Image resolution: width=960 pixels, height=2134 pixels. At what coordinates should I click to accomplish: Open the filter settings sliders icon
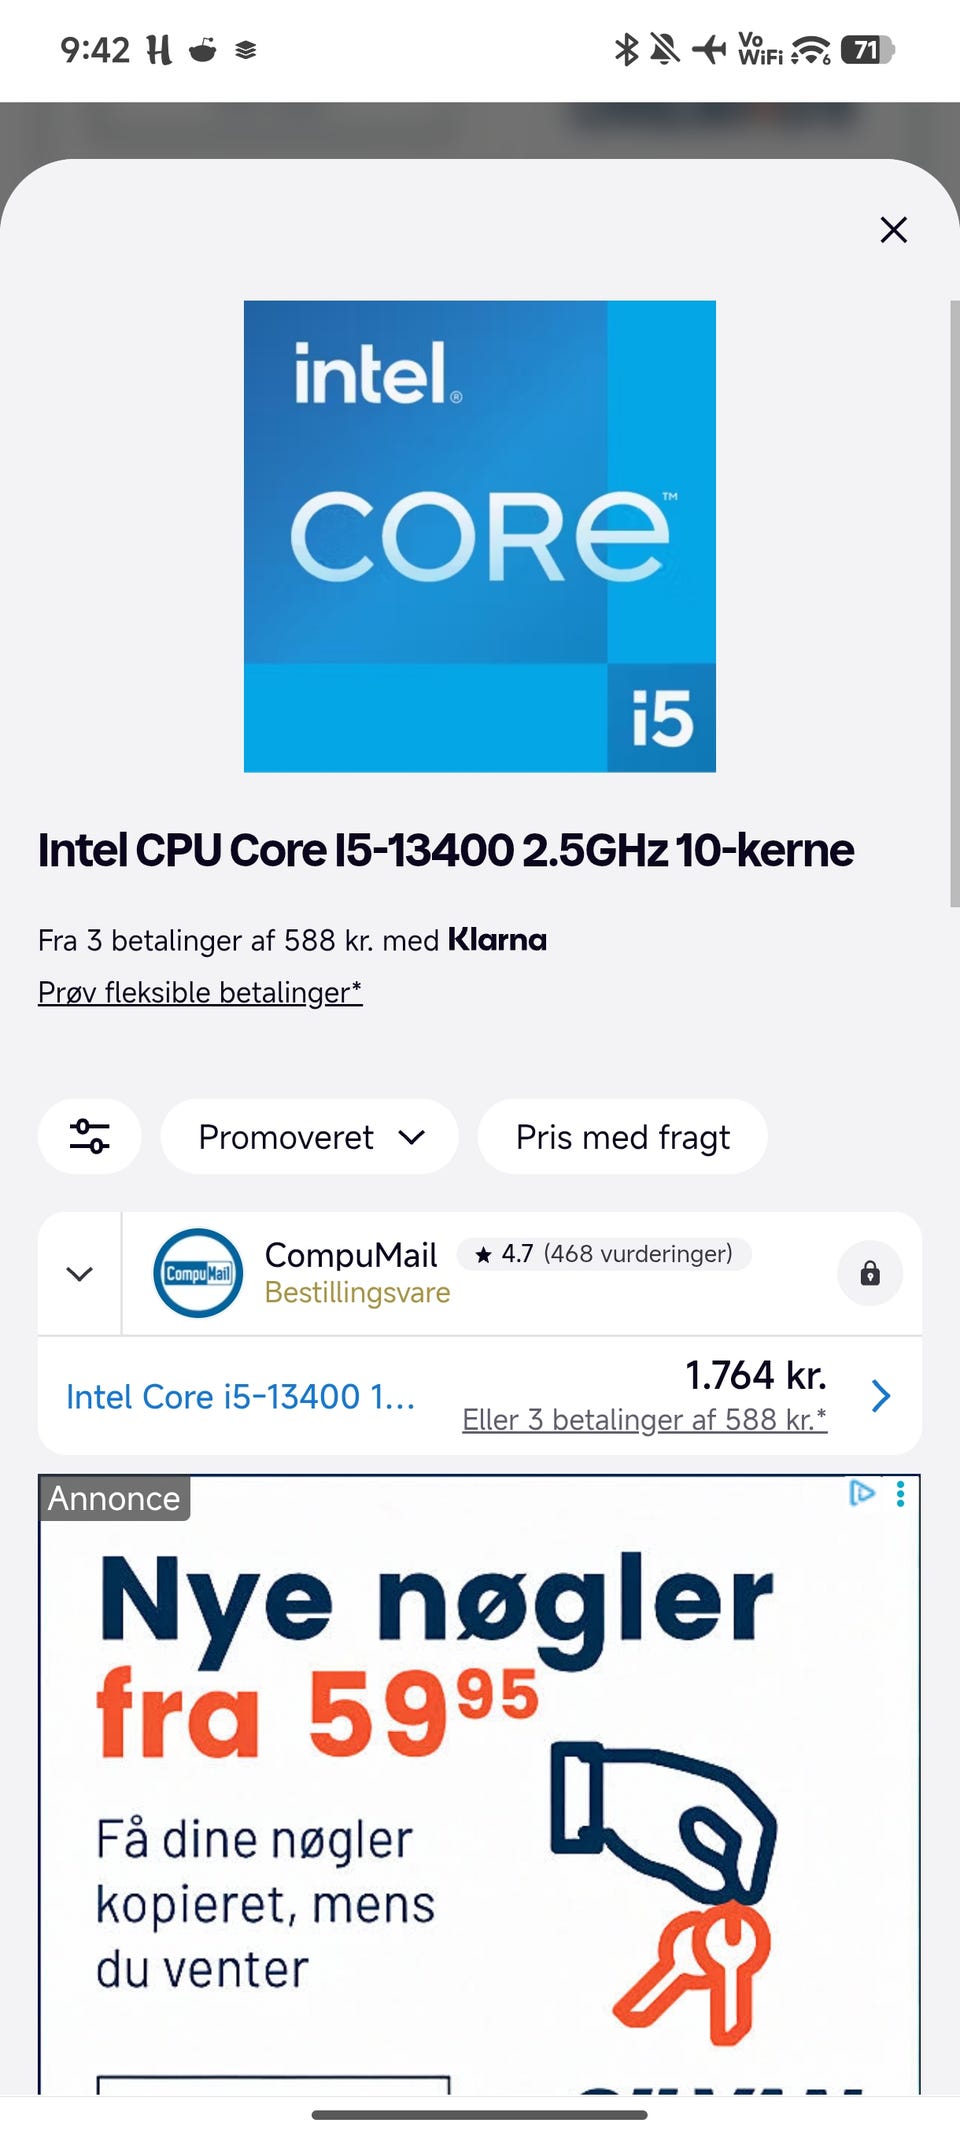(x=89, y=1137)
